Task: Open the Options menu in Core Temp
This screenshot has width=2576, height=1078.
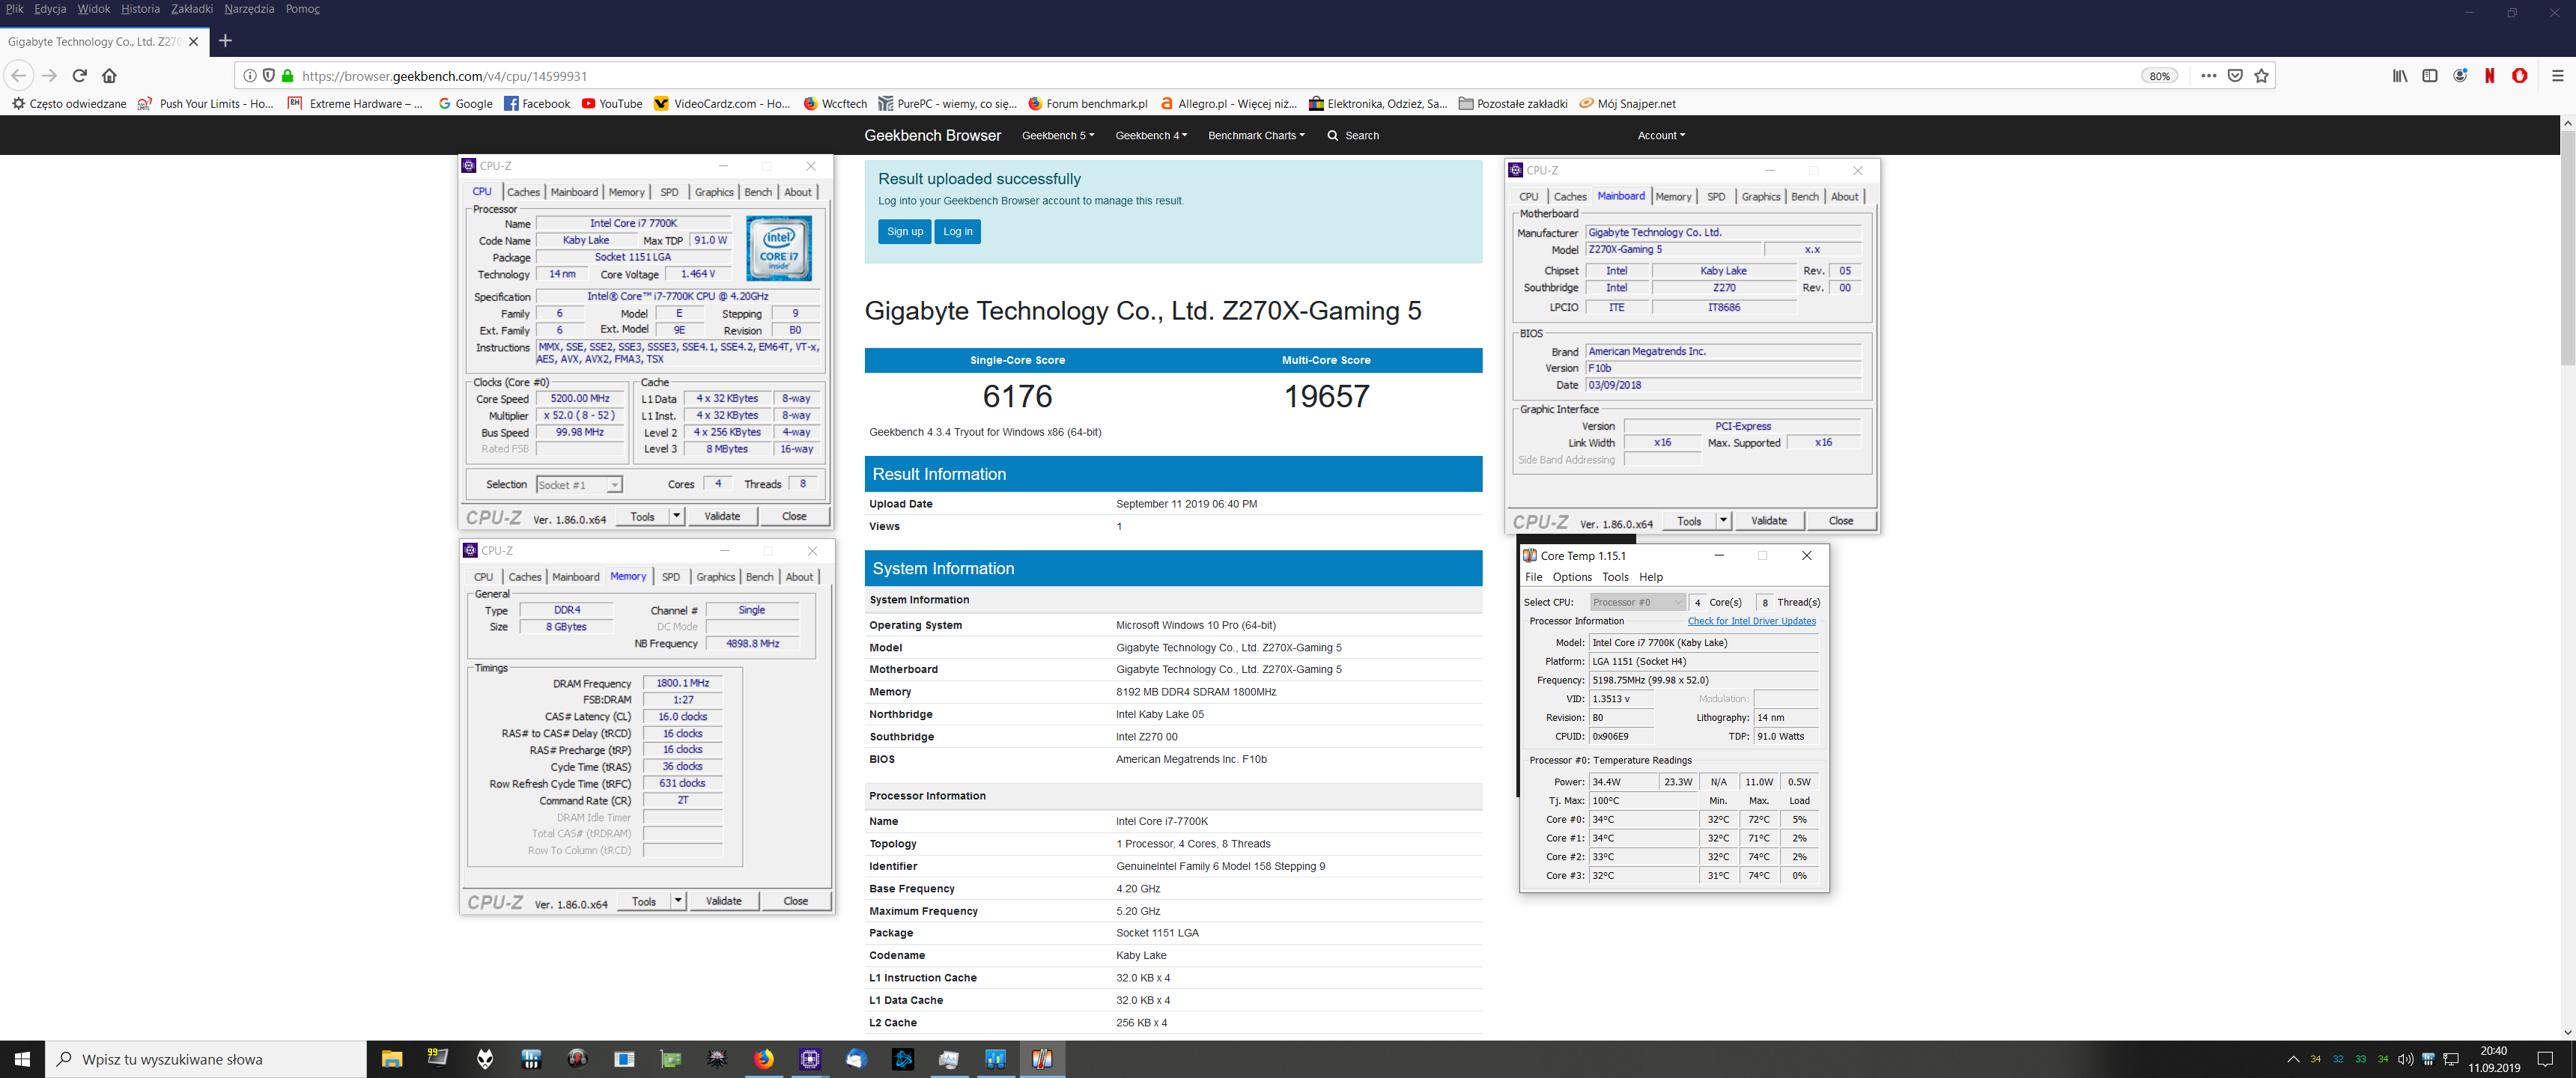Action: (x=1572, y=577)
